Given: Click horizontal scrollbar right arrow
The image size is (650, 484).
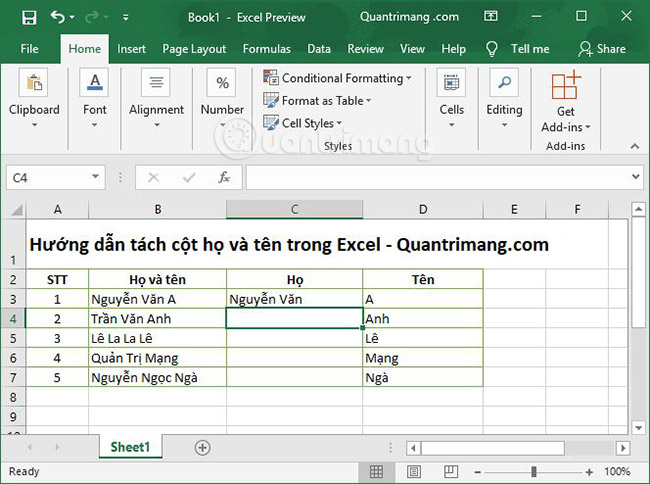Looking at the screenshot, I should tap(623, 448).
